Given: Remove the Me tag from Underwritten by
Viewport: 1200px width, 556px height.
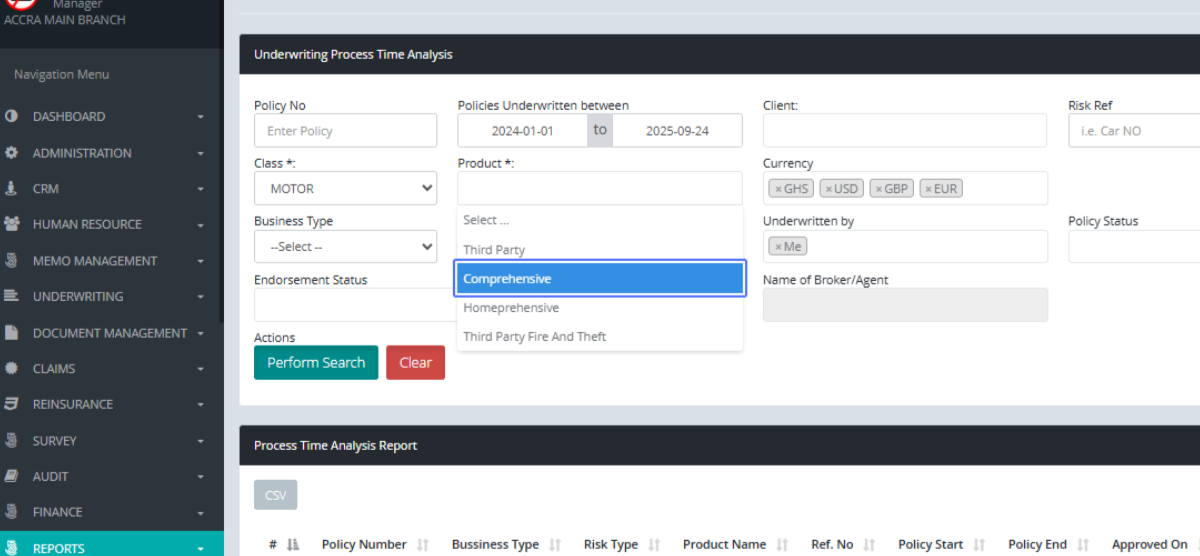Looking at the screenshot, I should 778,247.
